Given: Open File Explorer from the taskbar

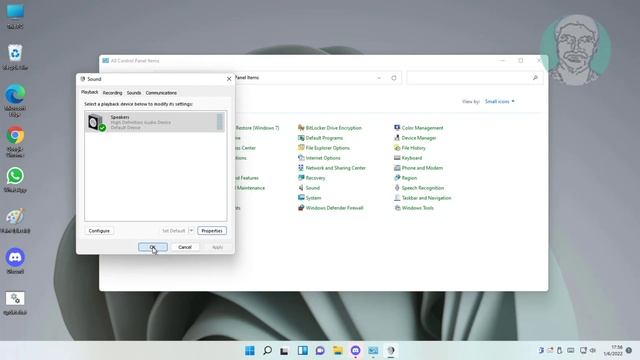Looking at the screenshot, I should tap(338, 350).
